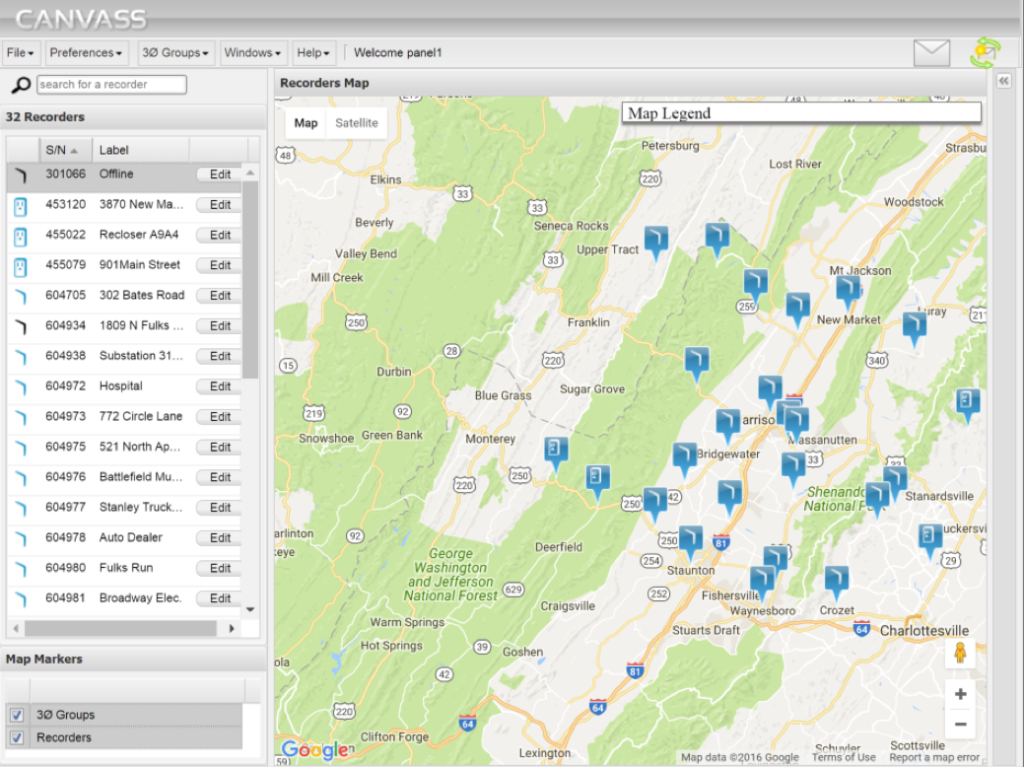1024x767 pixels.
Task: Collapse the map panel with the double-chevron control
Action: [1003, 82]
